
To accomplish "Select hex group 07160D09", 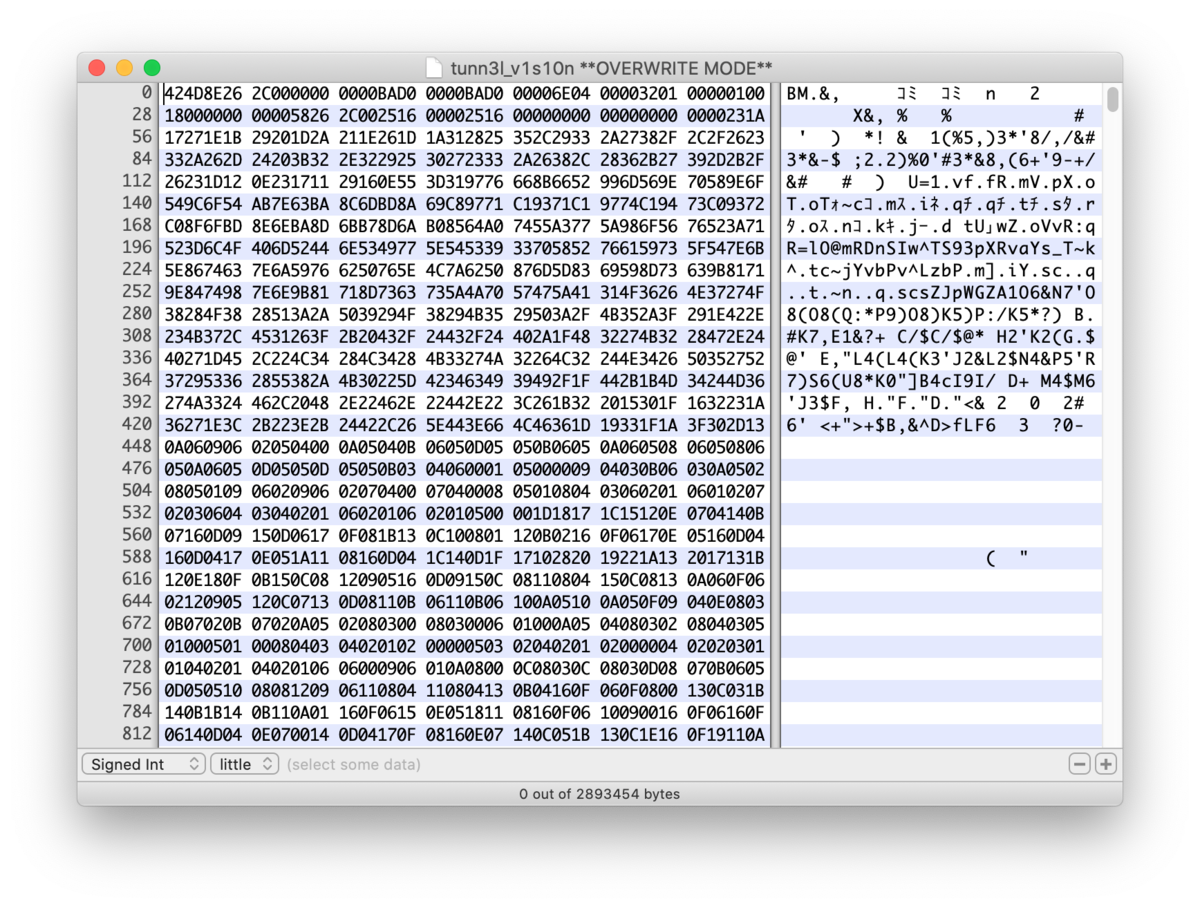I will 203,535.
